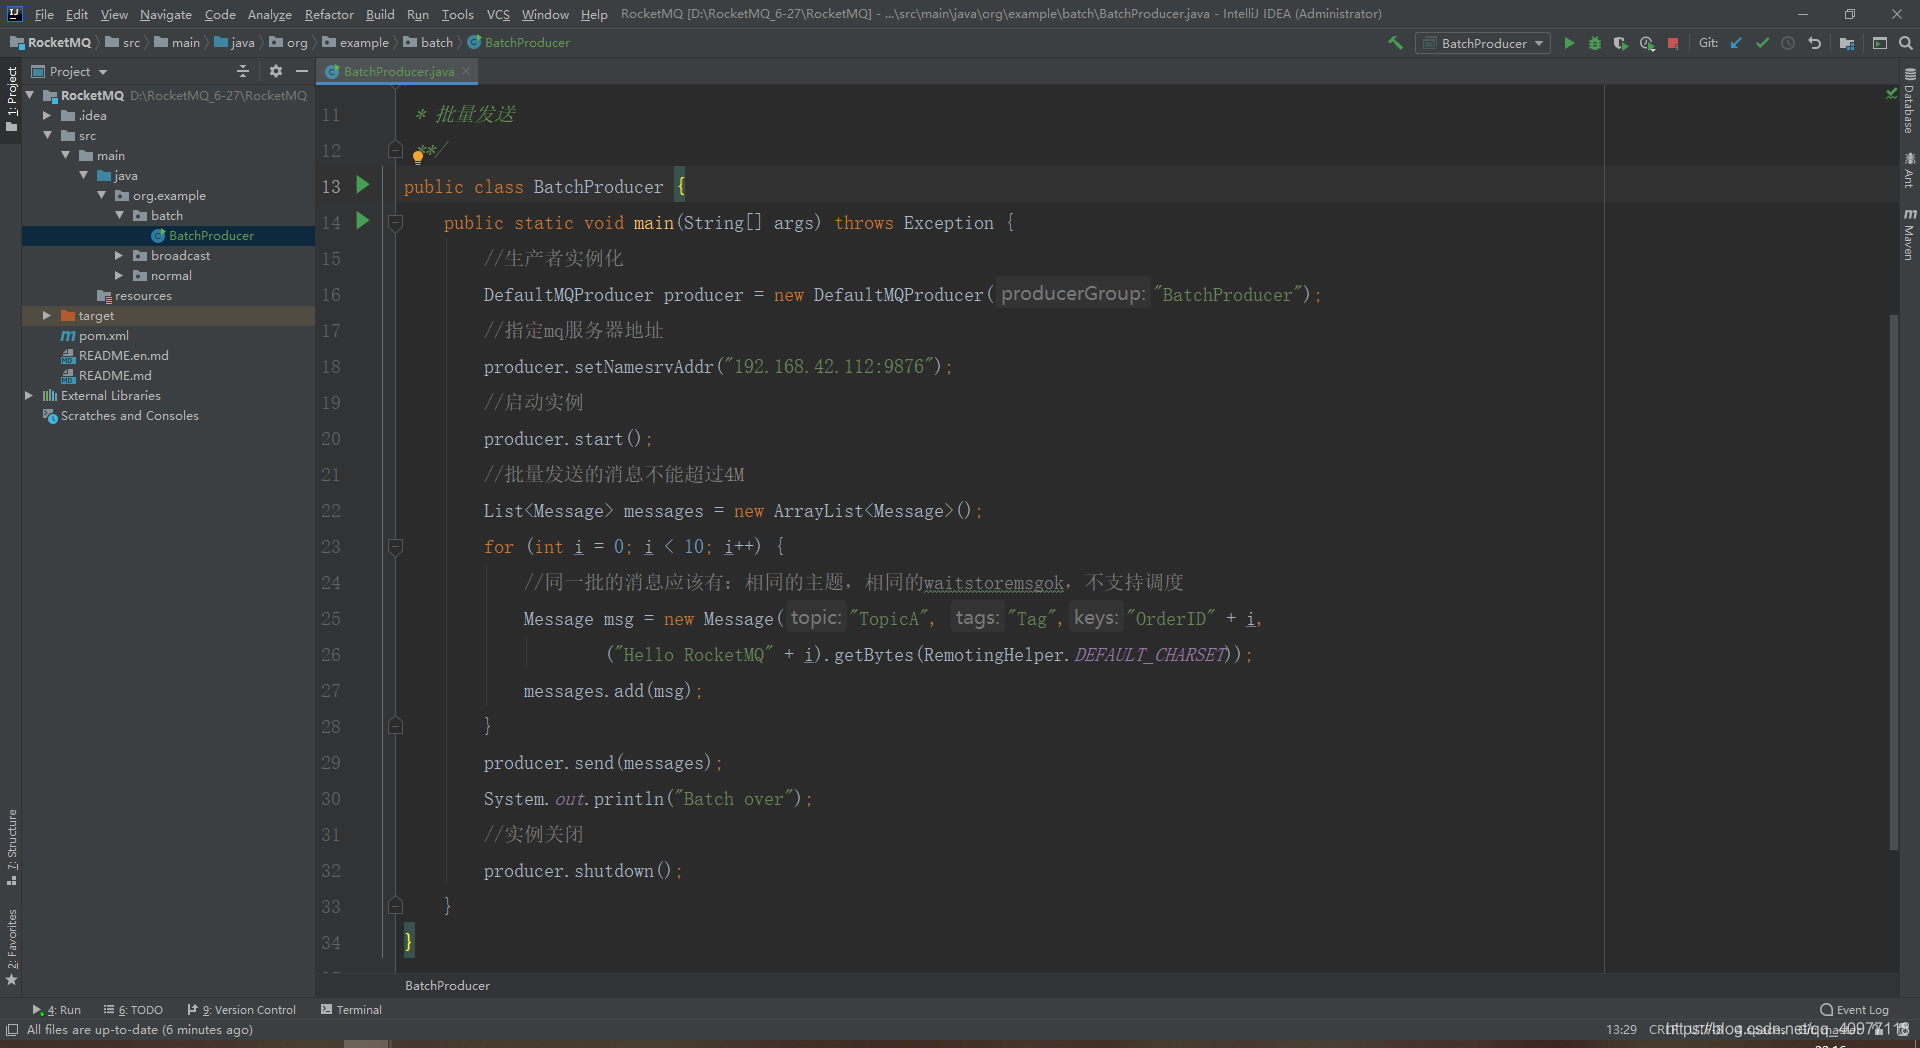Click the Git update project arrow
The image size is (1920, 1048).
[1736, 43]
